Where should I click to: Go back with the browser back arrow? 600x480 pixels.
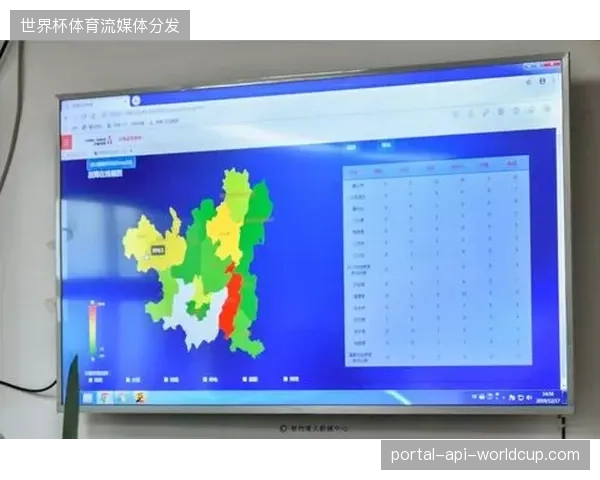click(67, 116)
